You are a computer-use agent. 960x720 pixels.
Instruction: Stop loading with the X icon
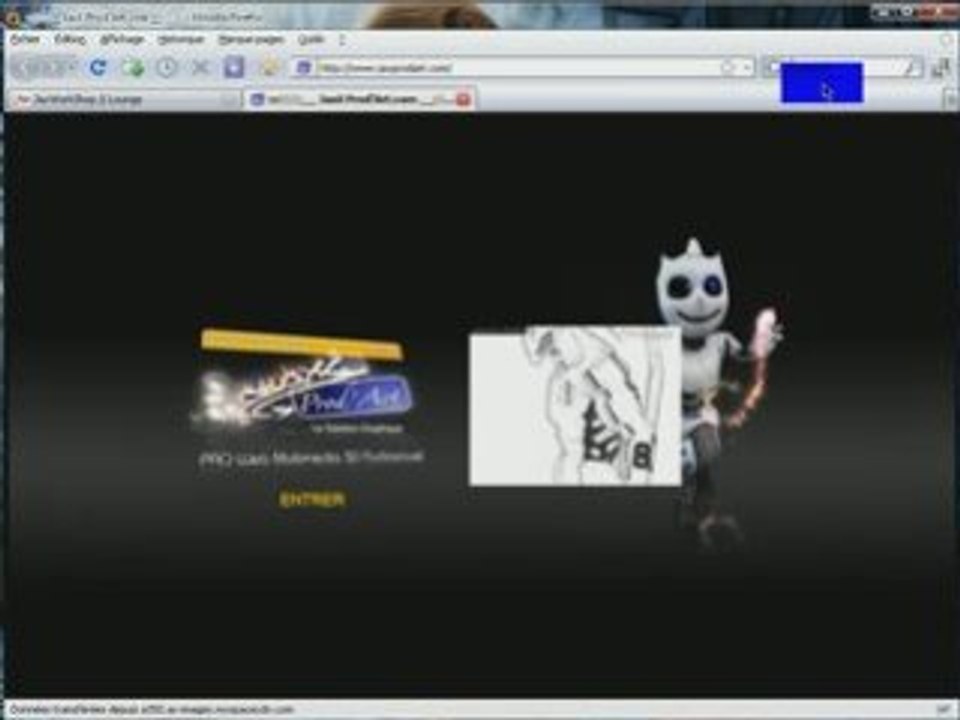pos(200,67)
